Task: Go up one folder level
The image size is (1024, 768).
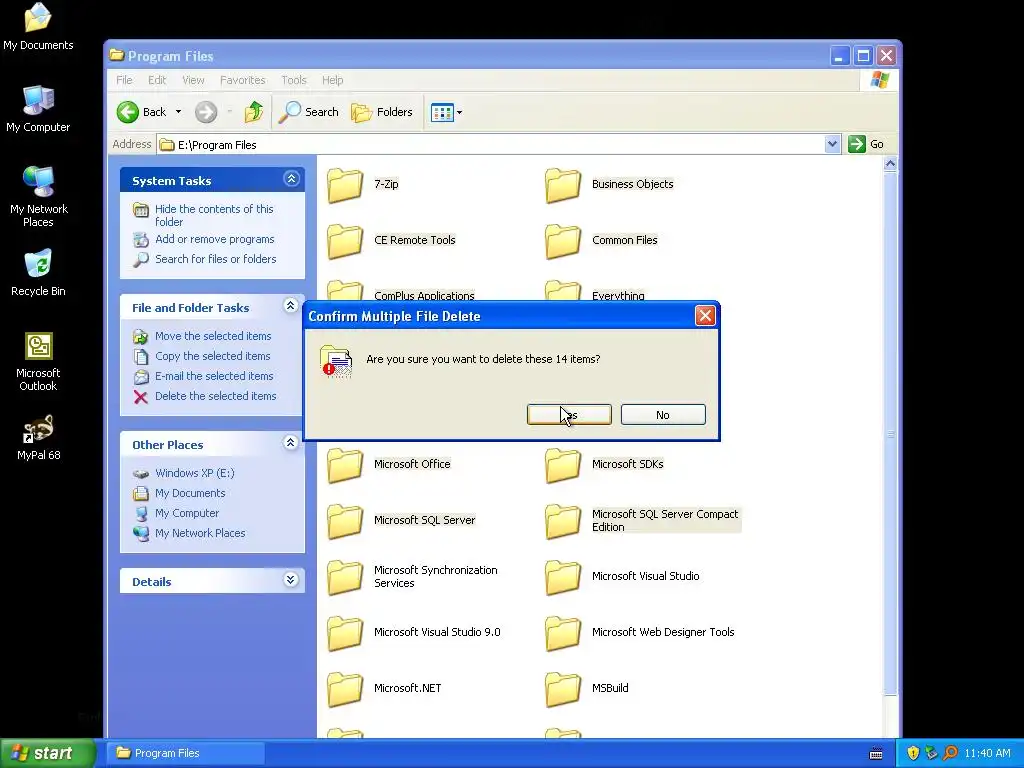Action: tap(253, 112)
